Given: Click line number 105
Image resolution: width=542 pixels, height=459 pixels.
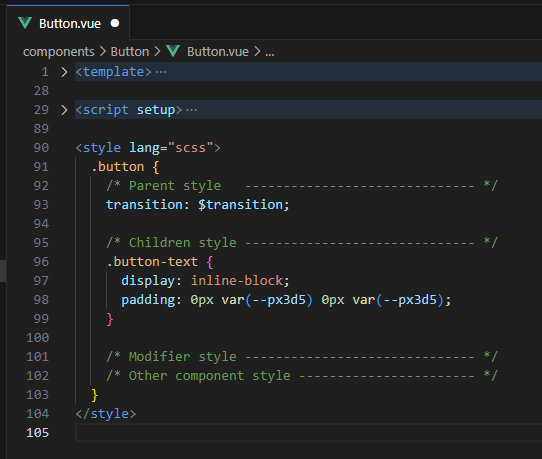Looking at the screenshot, I should coord(38,433).
